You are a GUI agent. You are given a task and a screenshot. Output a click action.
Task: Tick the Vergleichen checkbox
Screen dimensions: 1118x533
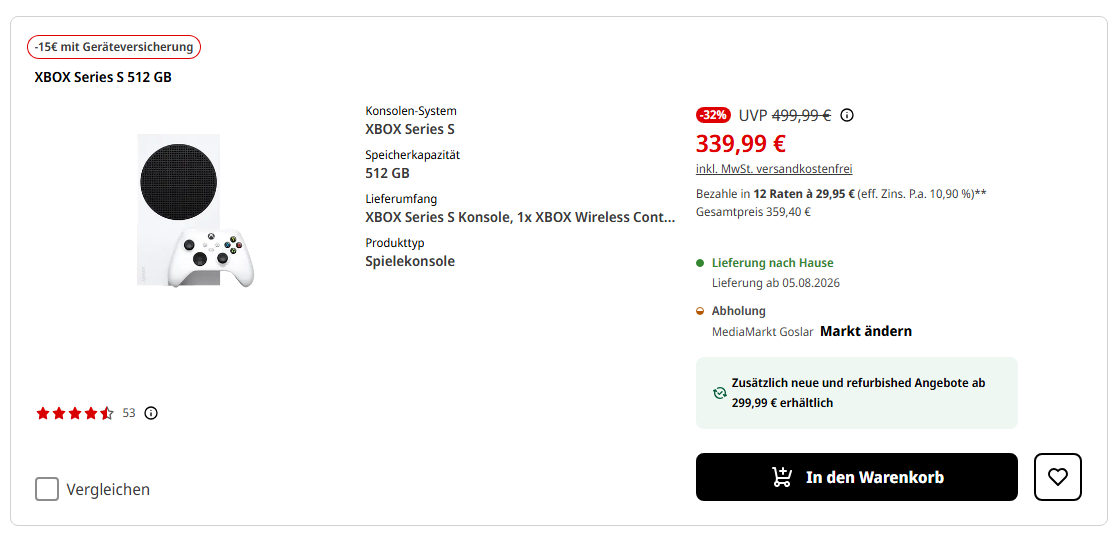pyautogui.click(x=47, y=490)
